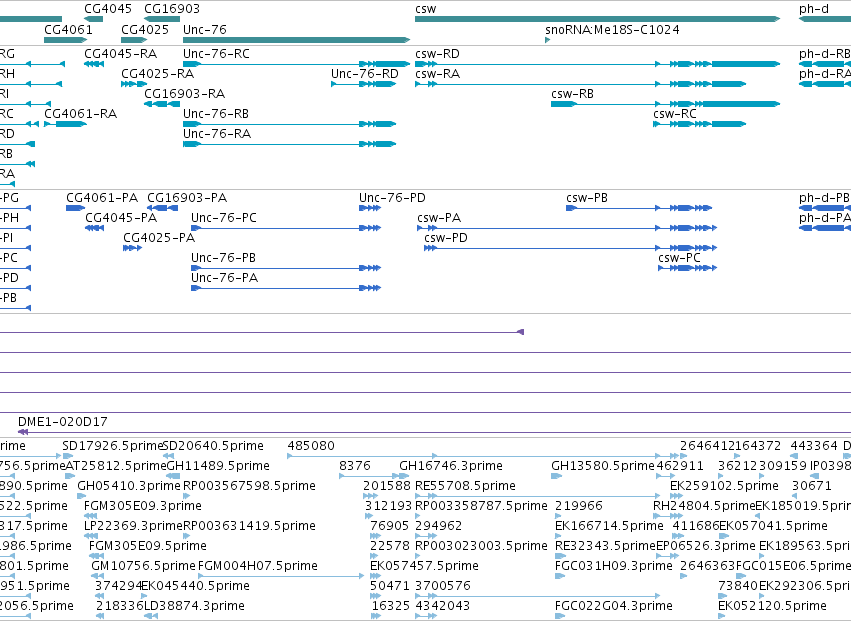Click the AT25812.5prime EST
The image size is (851, 621).
[x=70, y=476]
